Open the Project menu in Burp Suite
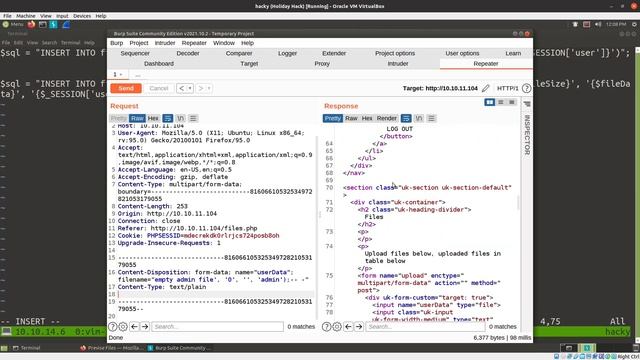640x360 pixels. (139, 43)
